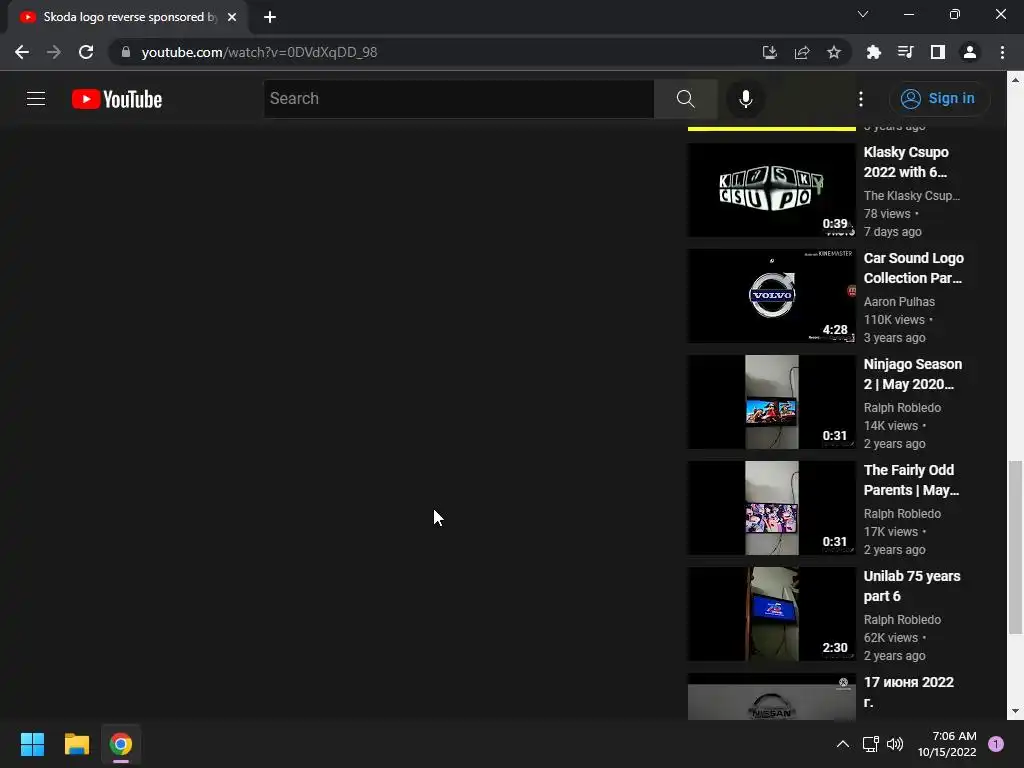The height and width of the screenshot is (768, 1024).
Task: Open Chrome profile avatar icon
Action: coord(969,52)
